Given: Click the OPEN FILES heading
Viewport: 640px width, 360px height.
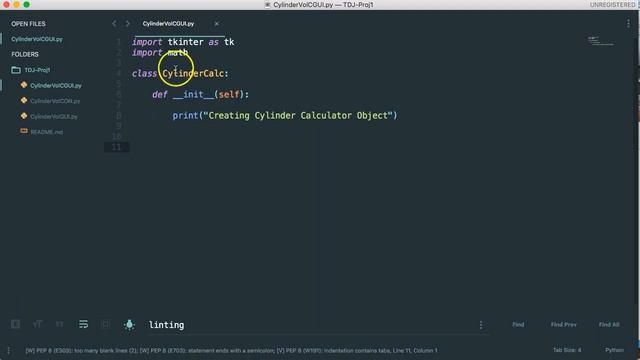Looking at the screenshot, I should [28, 24].
